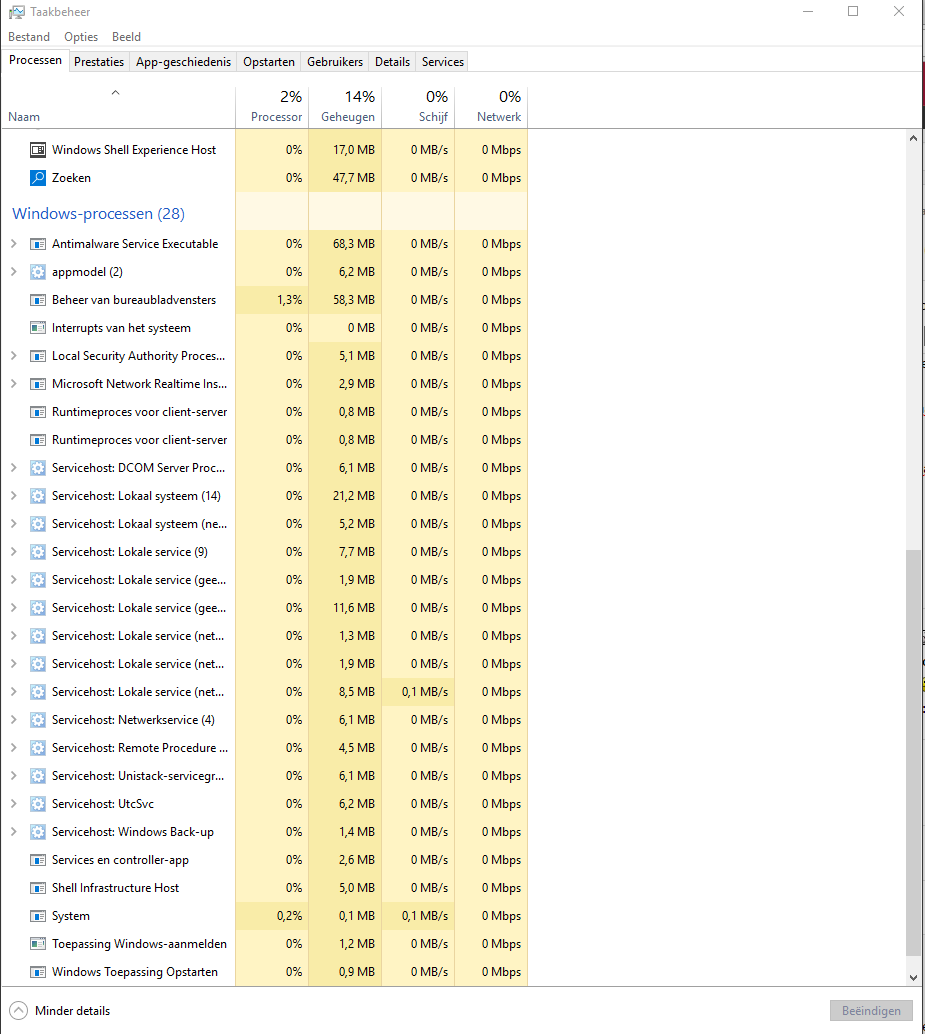
Task: Expand Local Security Authority Process row
Action: (x=14, y=356)
